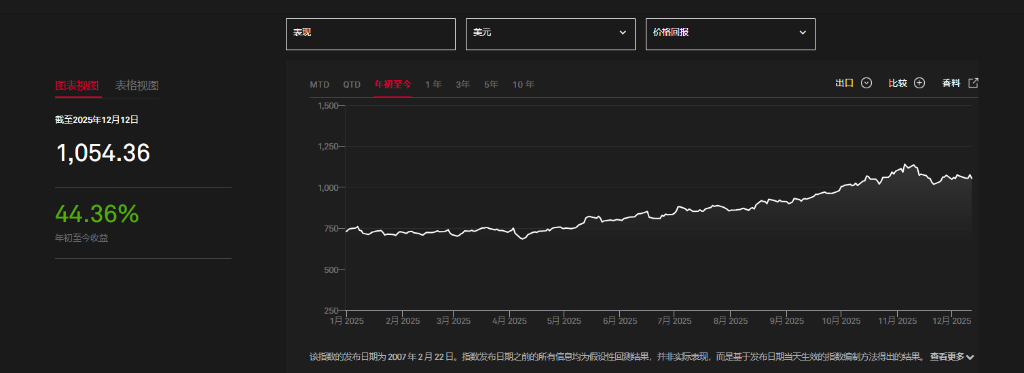
Task: Click the 比较 compare label
Action: [x=897, y=83]
